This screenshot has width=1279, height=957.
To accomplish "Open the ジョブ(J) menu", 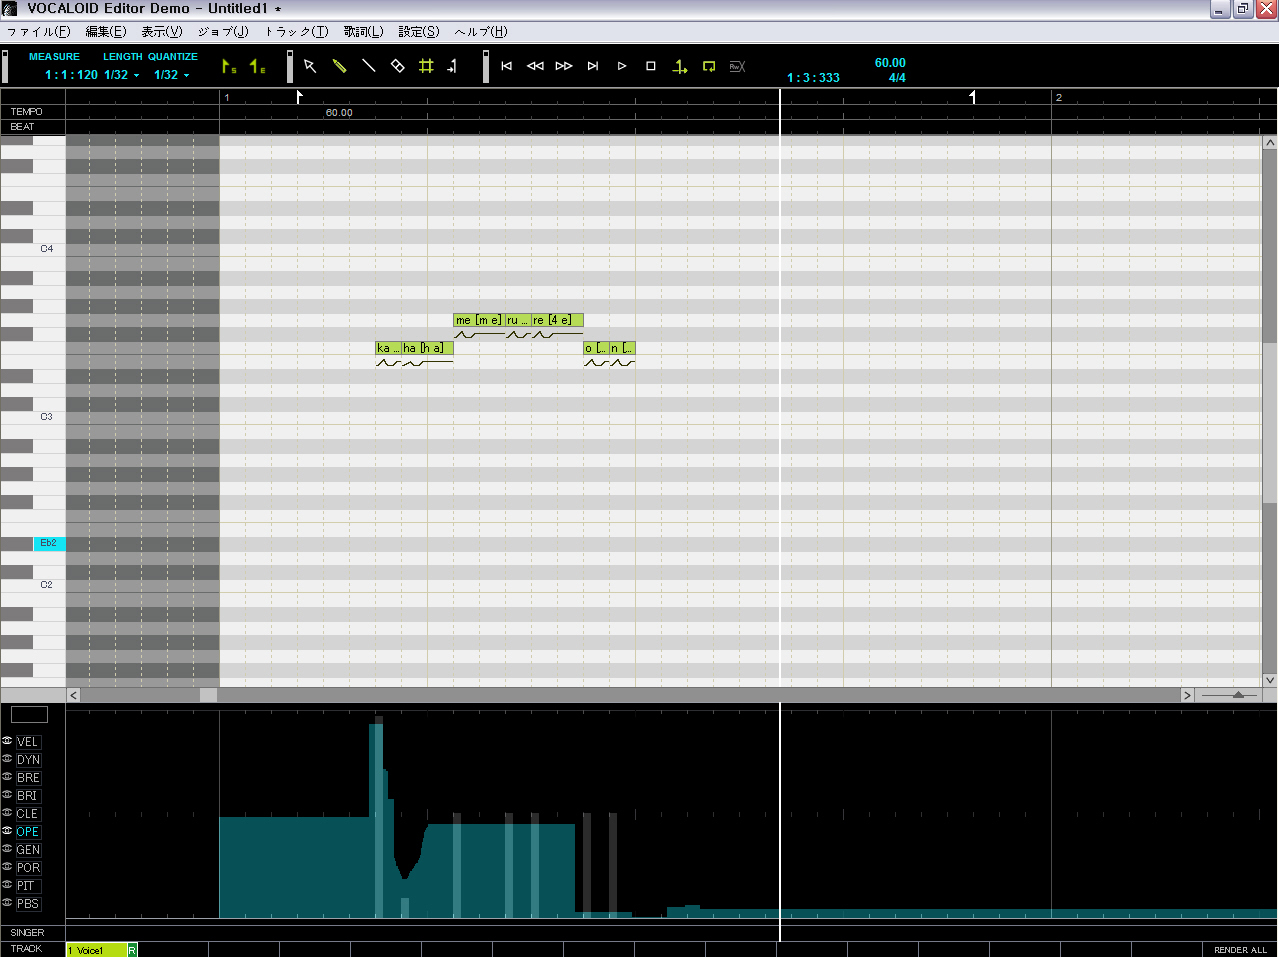I will 223,31.
